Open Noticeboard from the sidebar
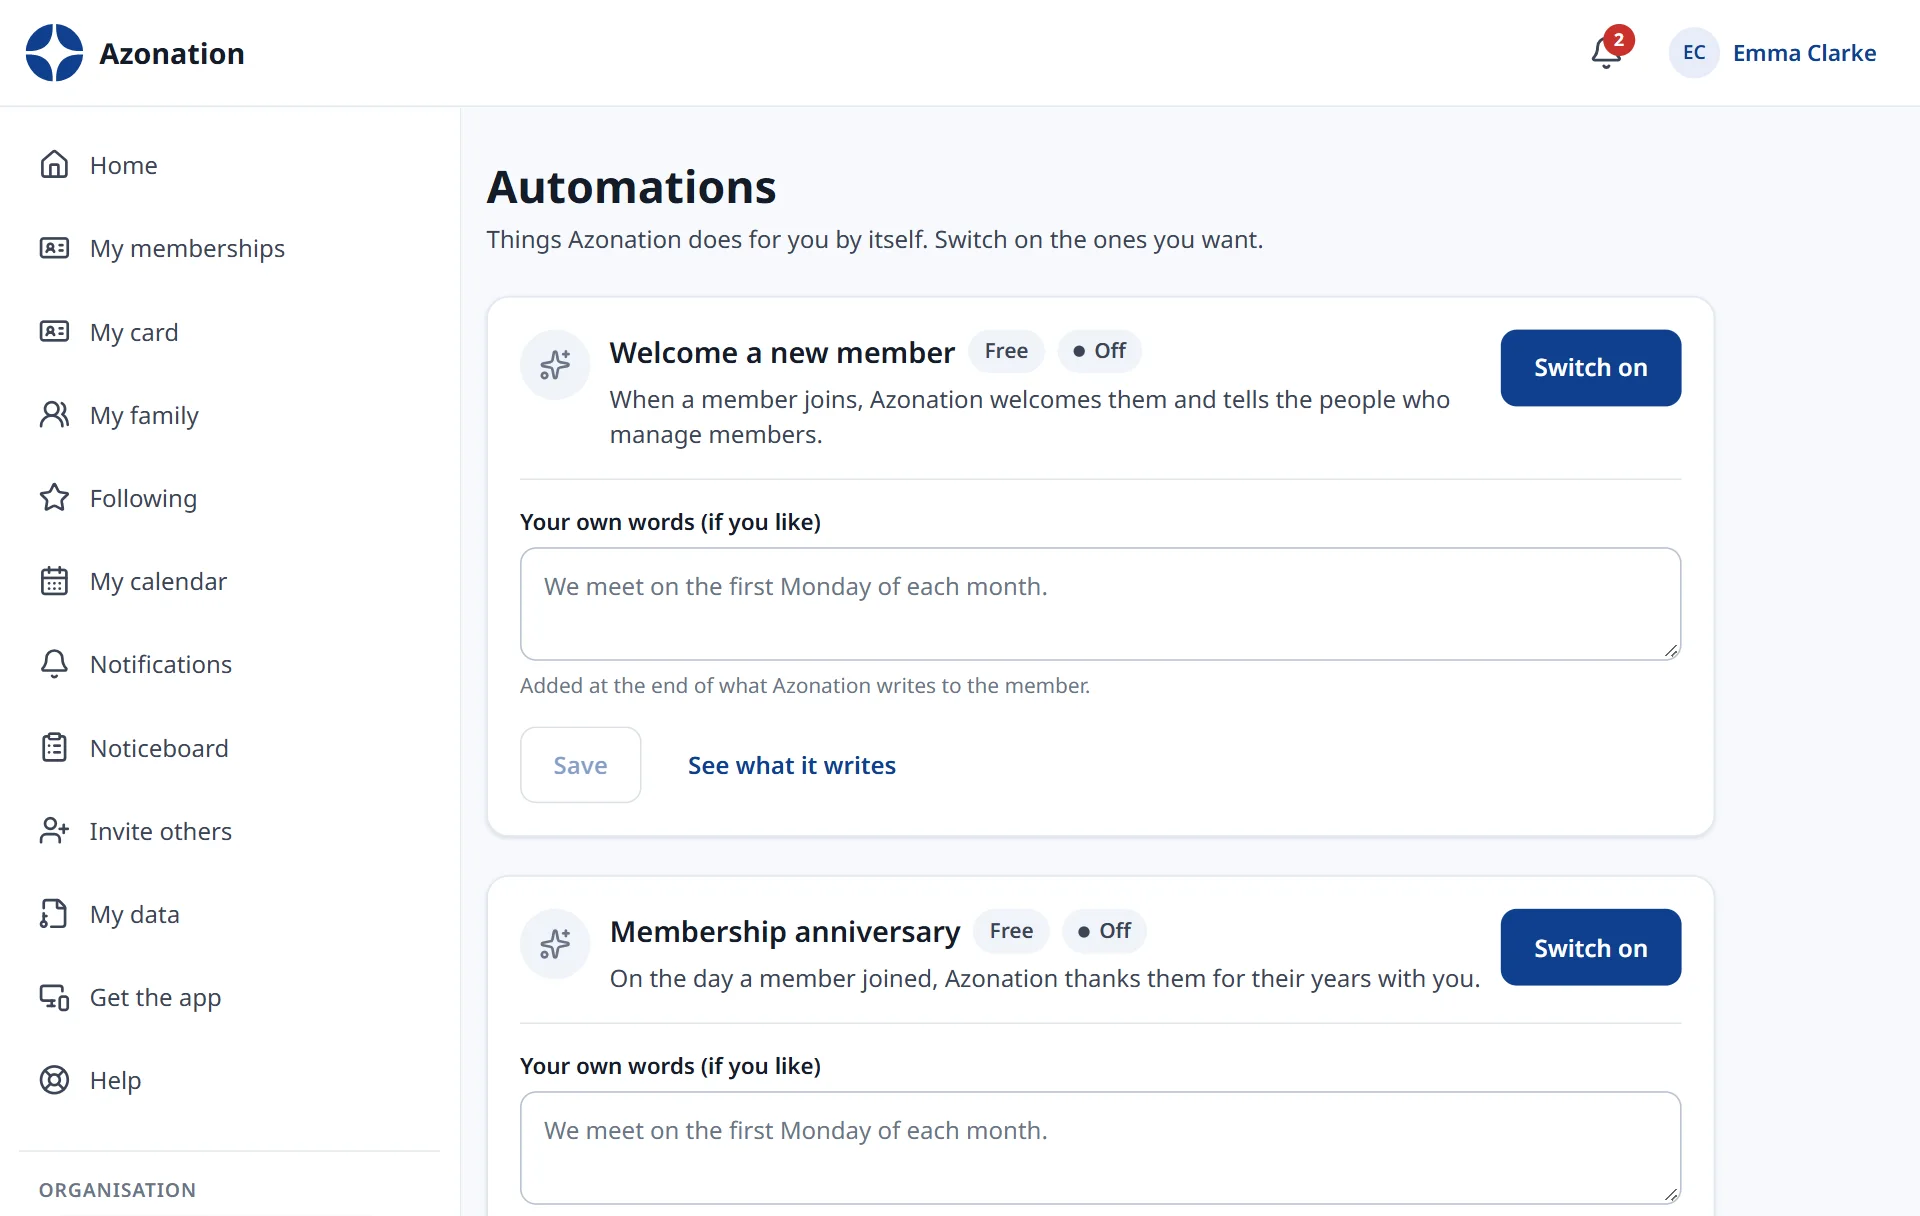 click(x=230, y=748)
